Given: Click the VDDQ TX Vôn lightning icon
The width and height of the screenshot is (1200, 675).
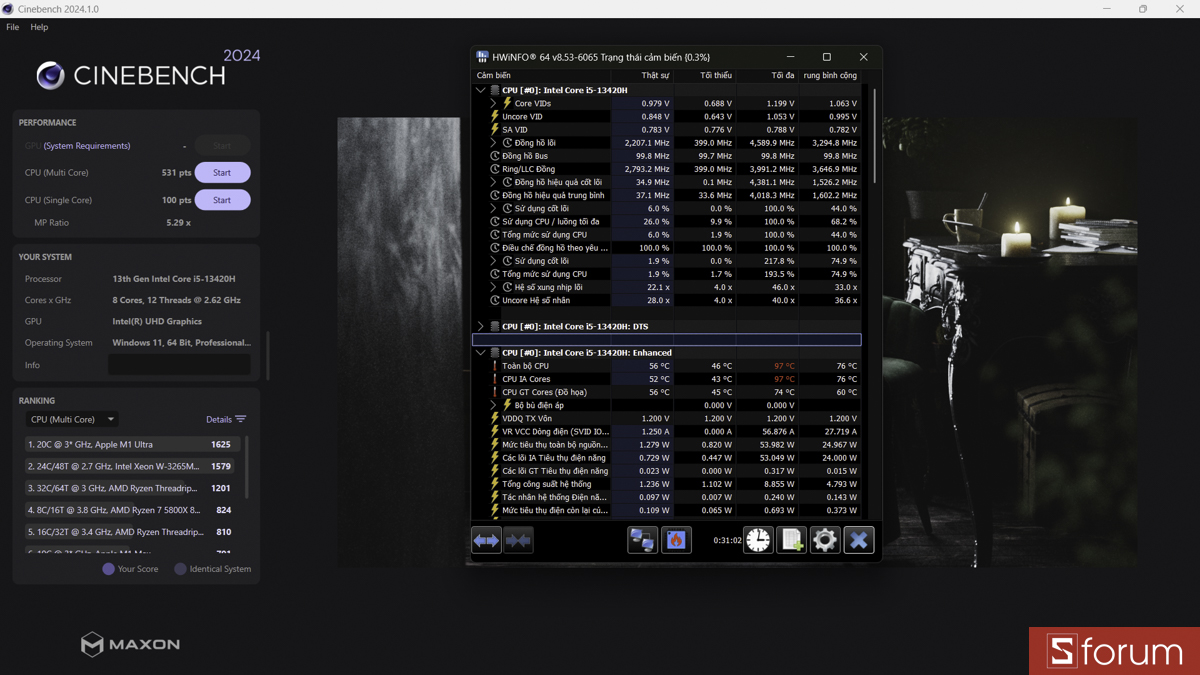Looking at the screenshot, I should pyautogui.click(x=495, y=418).
